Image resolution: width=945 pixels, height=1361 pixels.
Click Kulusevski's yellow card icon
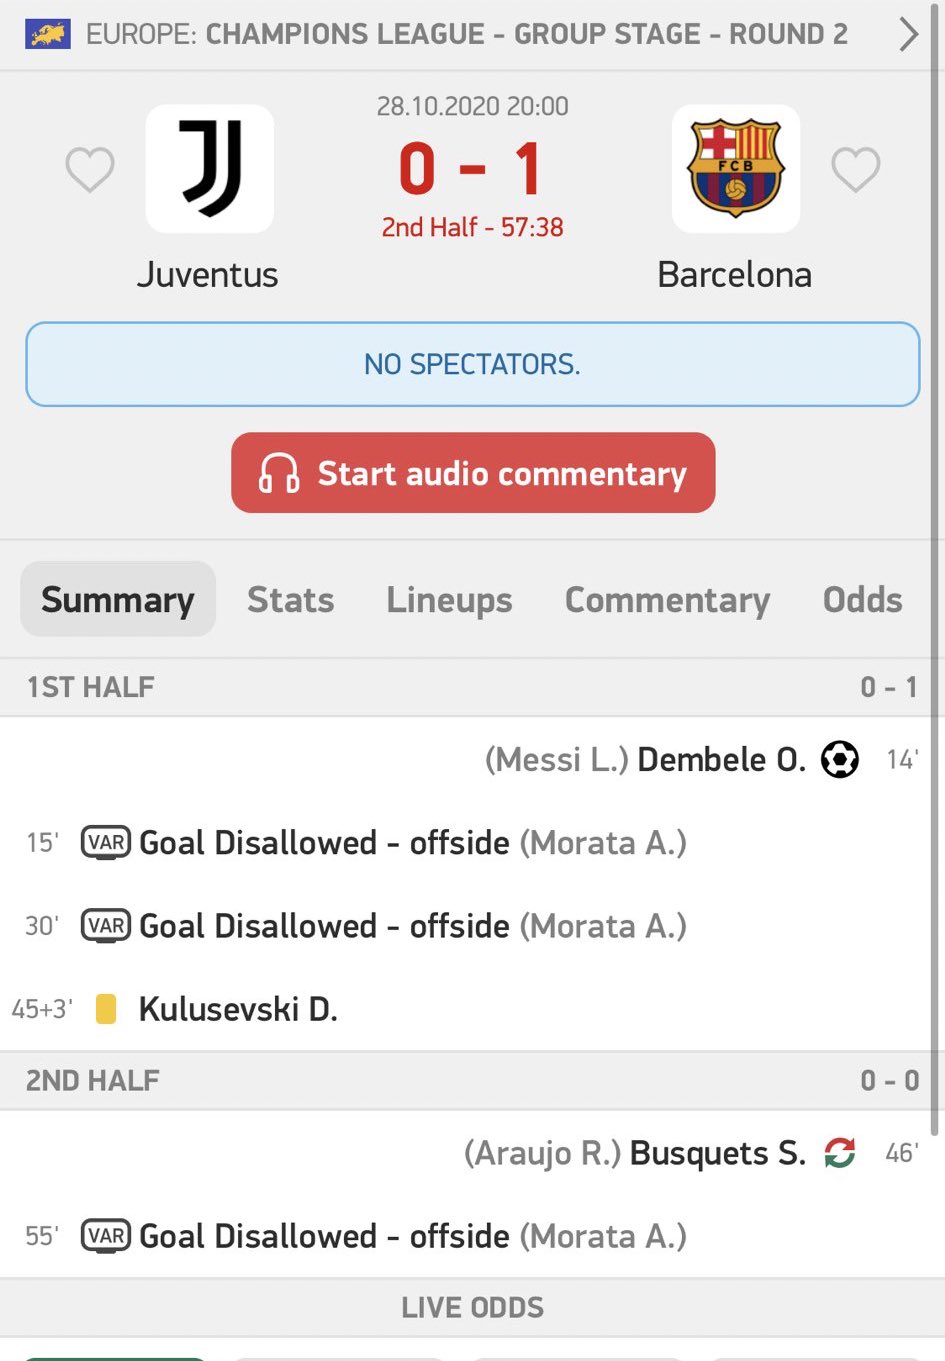point(105,1009)
